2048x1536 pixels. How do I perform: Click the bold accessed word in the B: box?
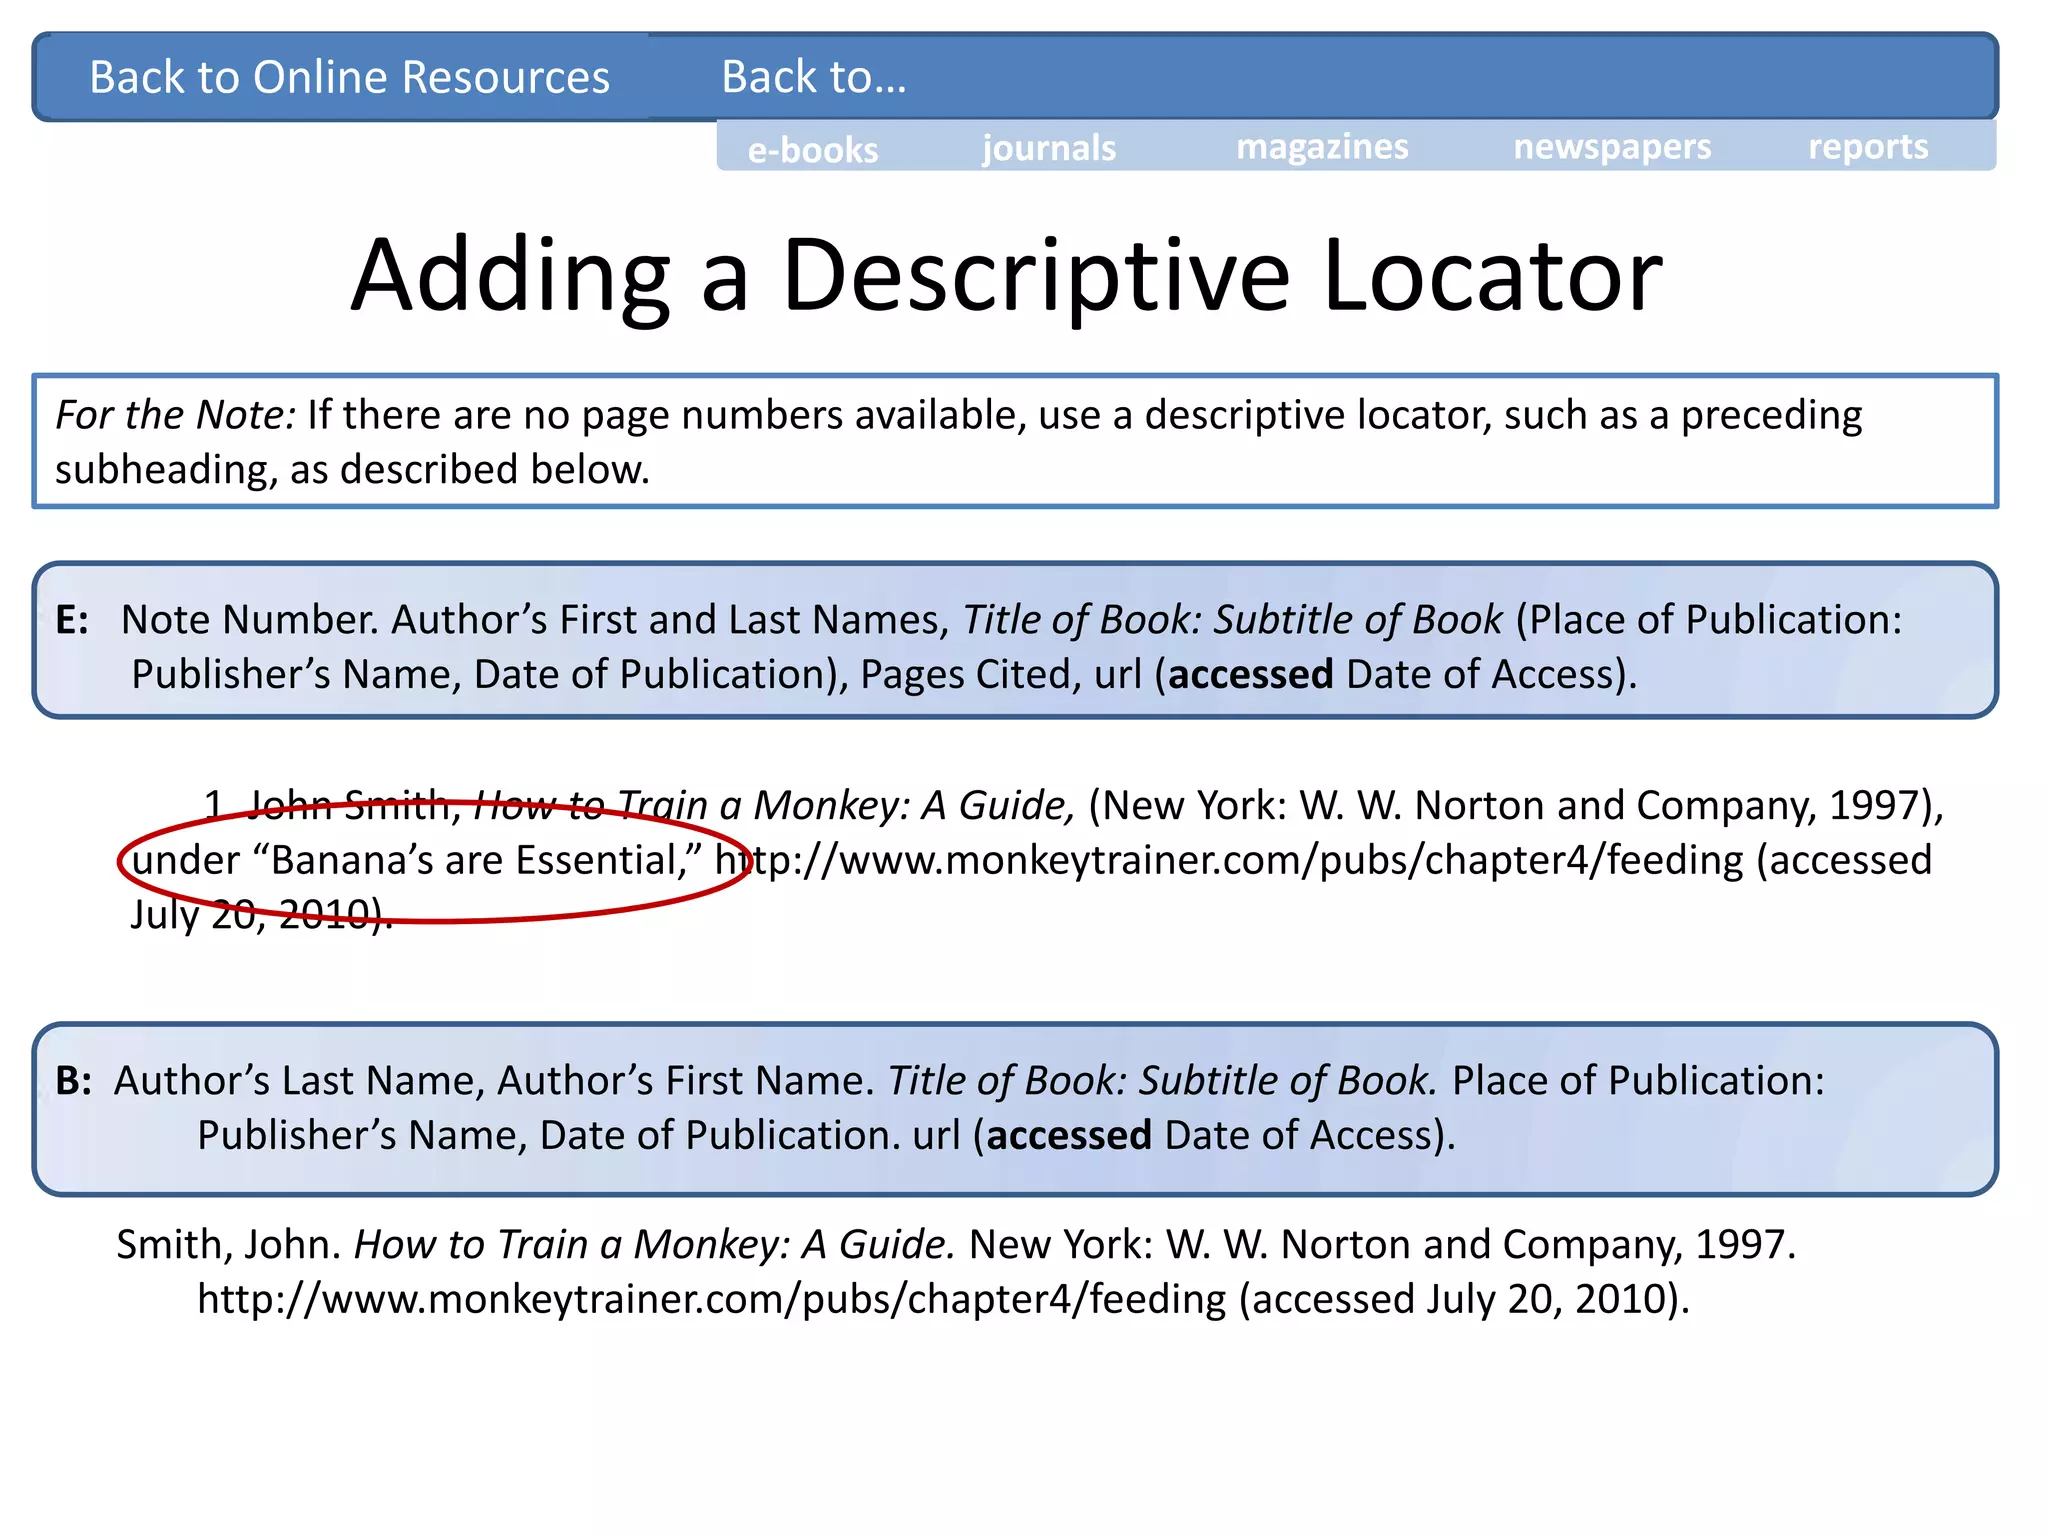pos(1069,1136)
